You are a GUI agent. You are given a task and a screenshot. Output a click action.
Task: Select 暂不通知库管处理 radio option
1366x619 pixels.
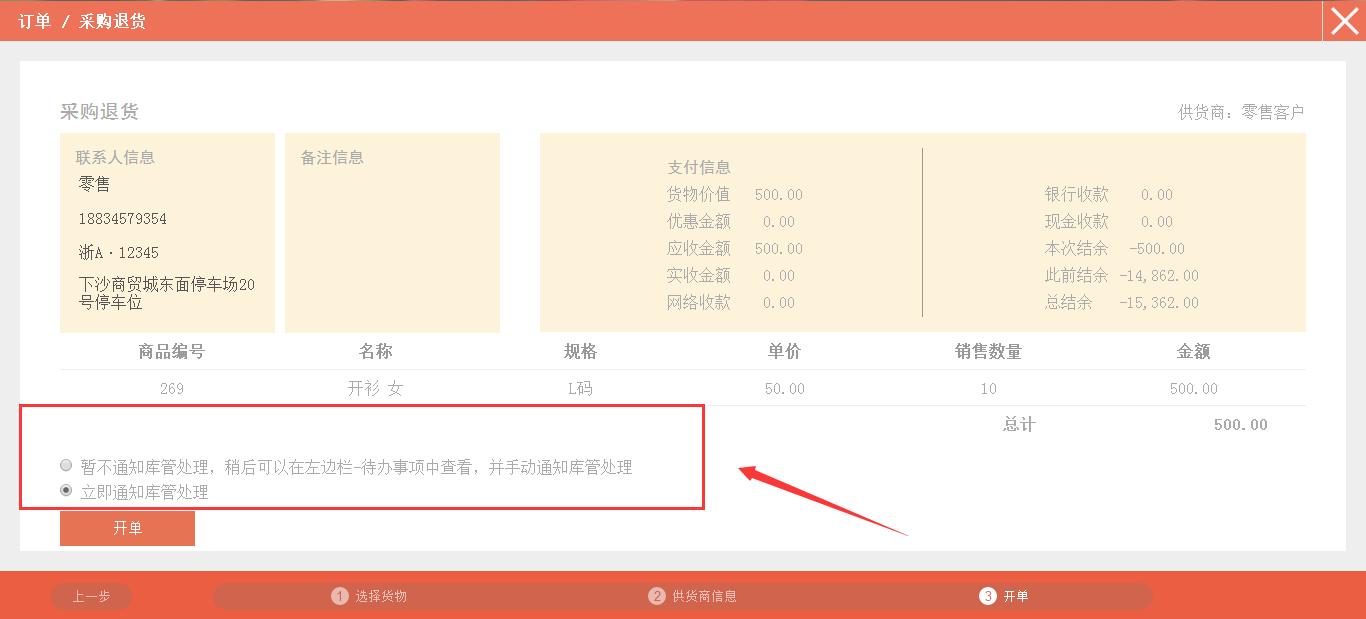click(x=66, y=466)
